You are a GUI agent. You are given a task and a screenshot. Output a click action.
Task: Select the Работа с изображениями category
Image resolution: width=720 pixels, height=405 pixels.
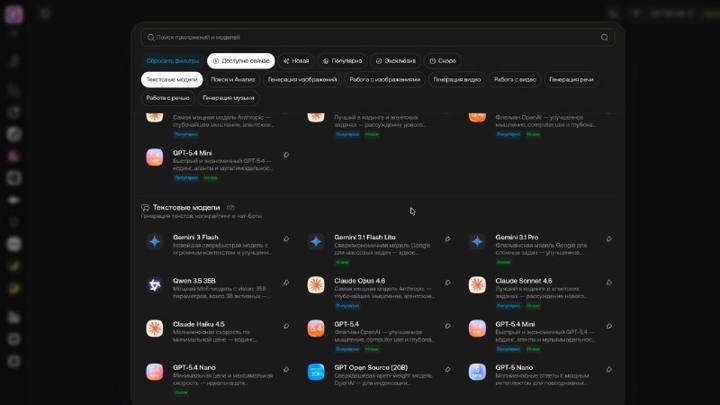(385, 79)
